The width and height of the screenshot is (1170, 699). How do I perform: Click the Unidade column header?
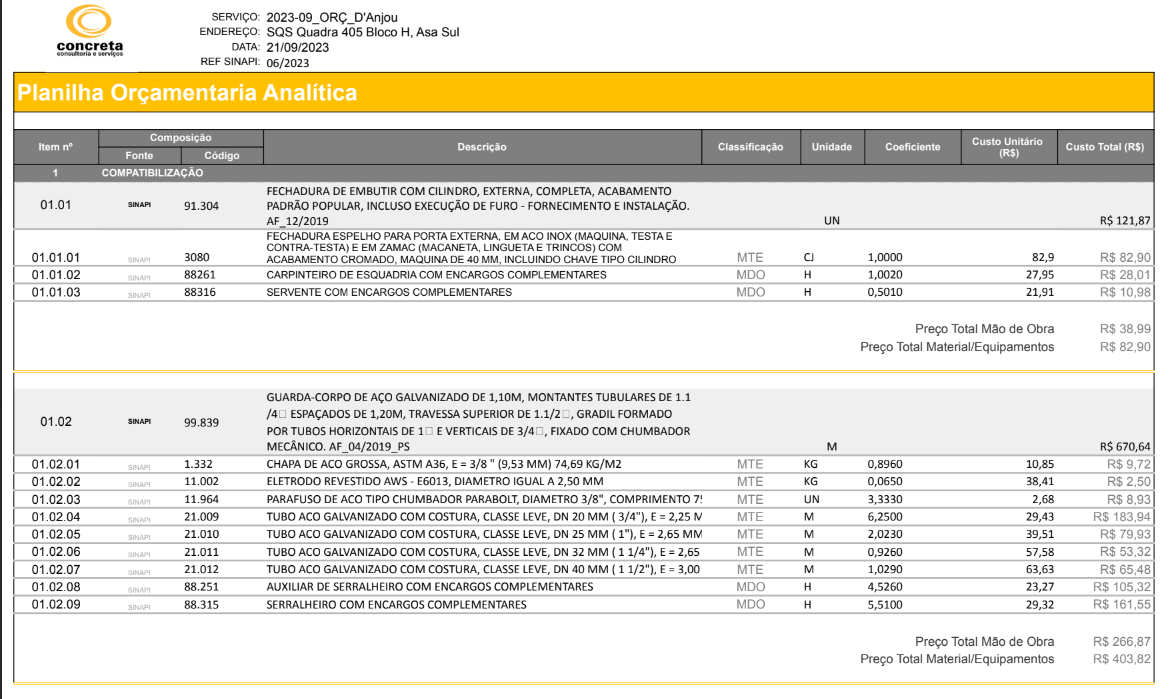[x=832, y=147]
